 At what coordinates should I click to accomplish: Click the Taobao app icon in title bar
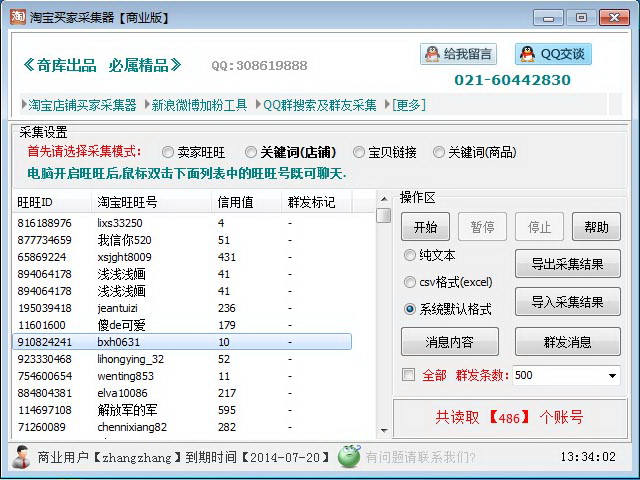pos(18,17)
